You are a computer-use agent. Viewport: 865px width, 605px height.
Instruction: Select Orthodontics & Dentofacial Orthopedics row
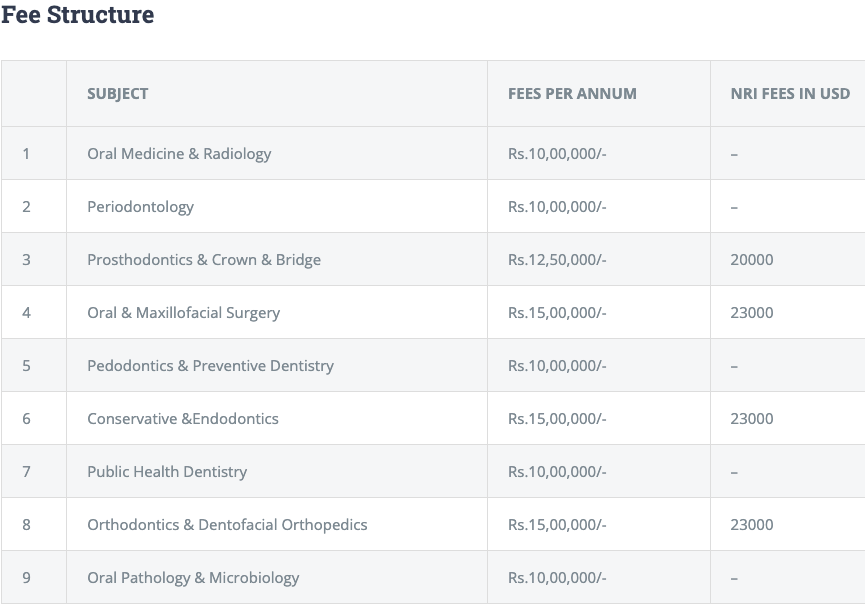coord(227,525)
